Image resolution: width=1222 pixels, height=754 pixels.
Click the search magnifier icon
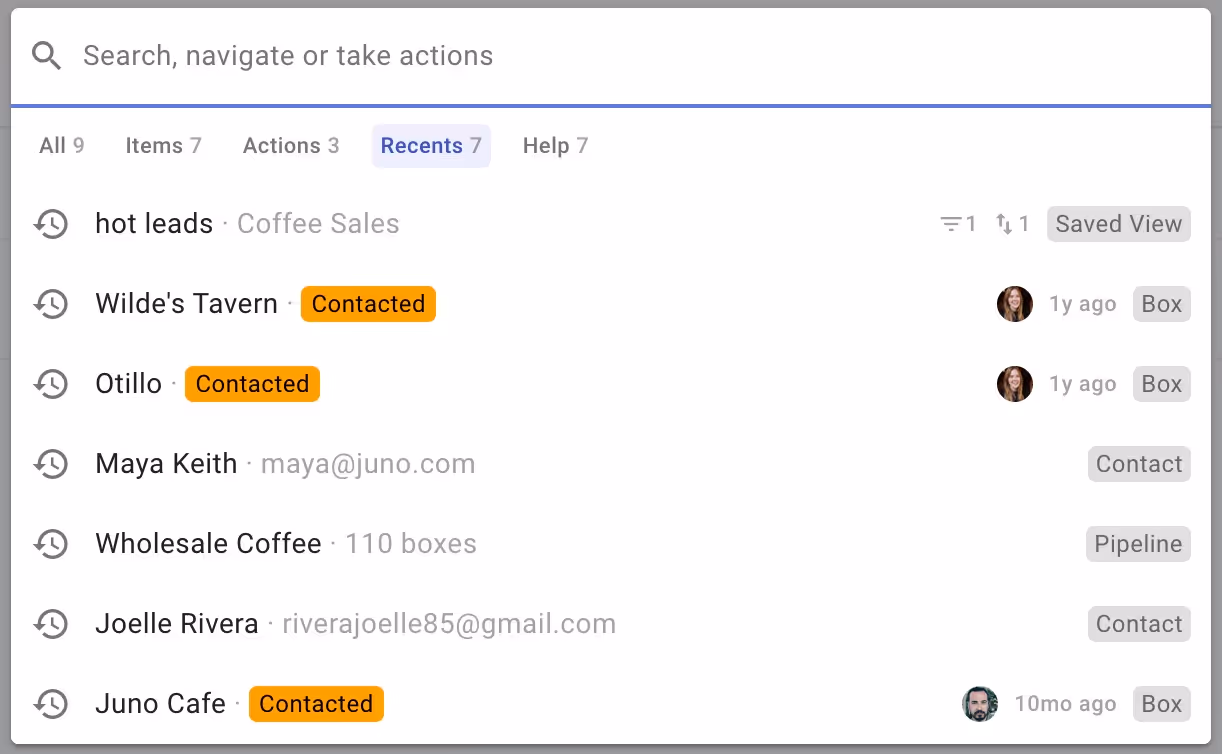46,55
